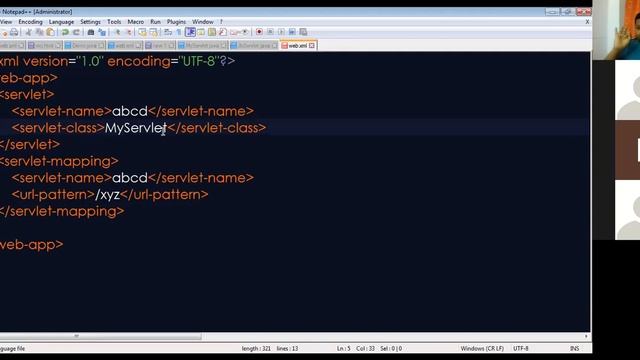640x360 pixels.
Task: Click the Zoom Out icon
Action: coord(129,32)
